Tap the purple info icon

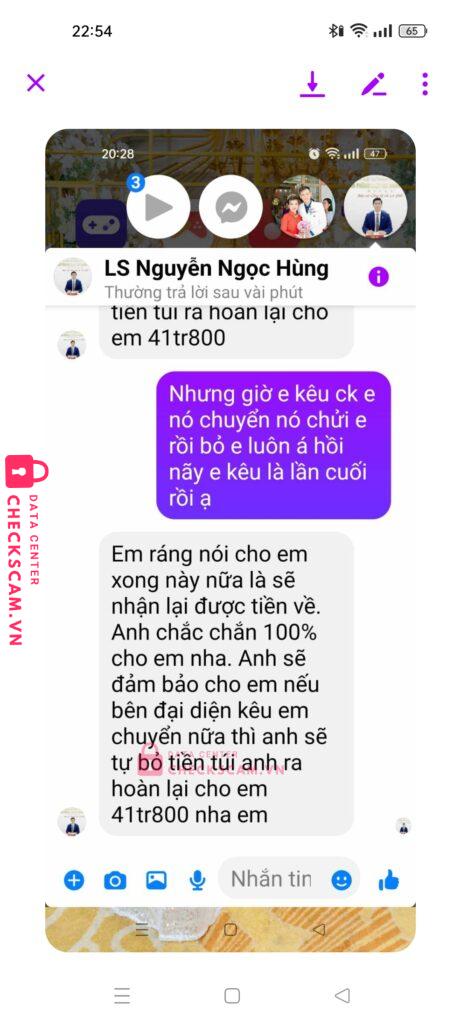(x=378, y=277)
